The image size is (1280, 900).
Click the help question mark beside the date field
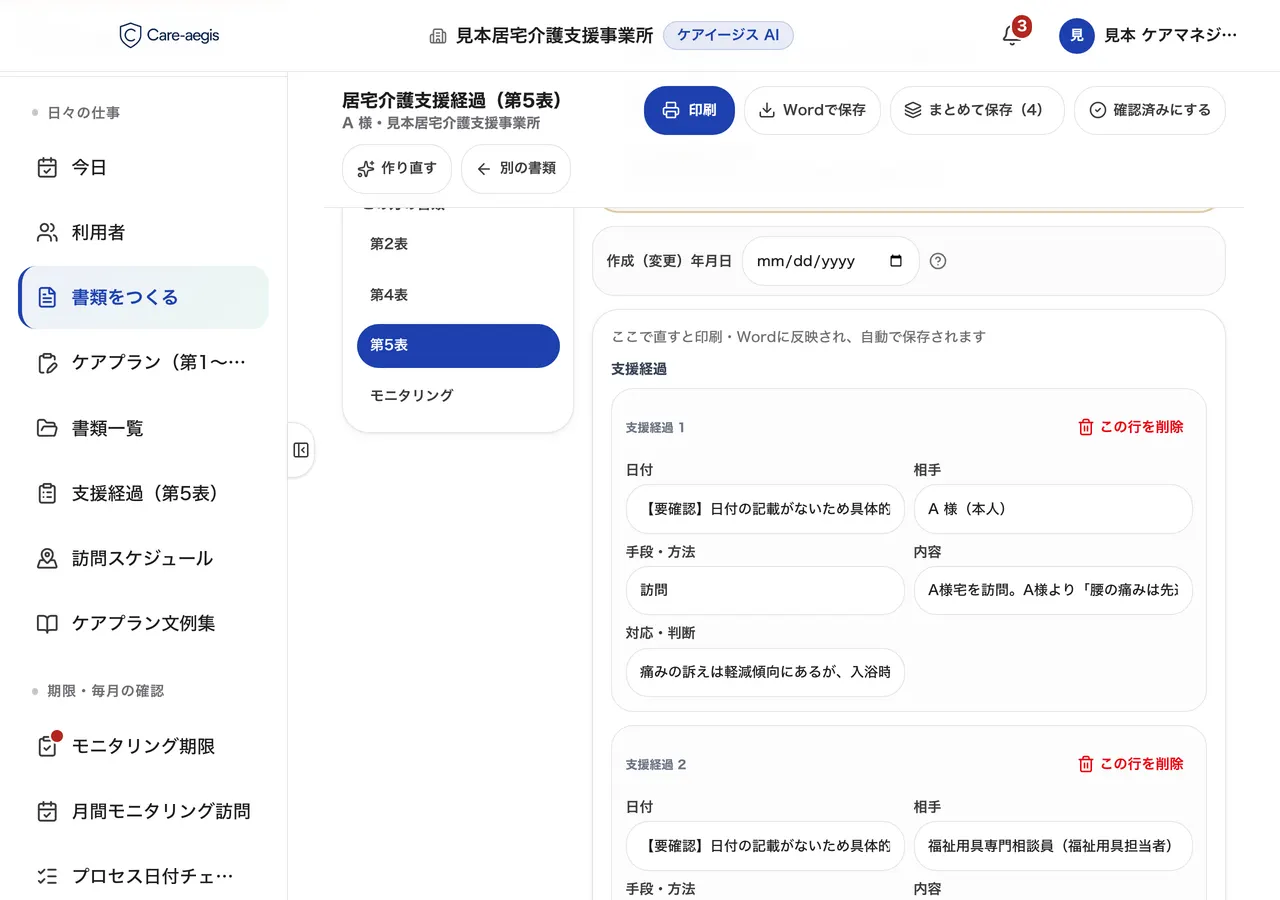tap(938, 261)
